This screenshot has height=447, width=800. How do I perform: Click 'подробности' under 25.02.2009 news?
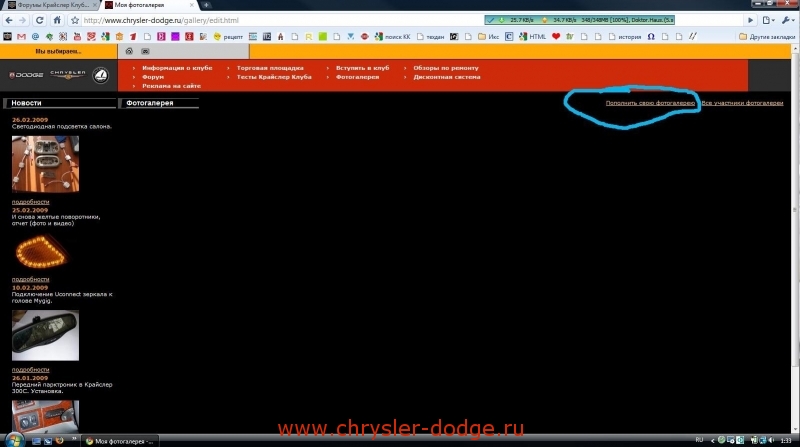point(31,280)
